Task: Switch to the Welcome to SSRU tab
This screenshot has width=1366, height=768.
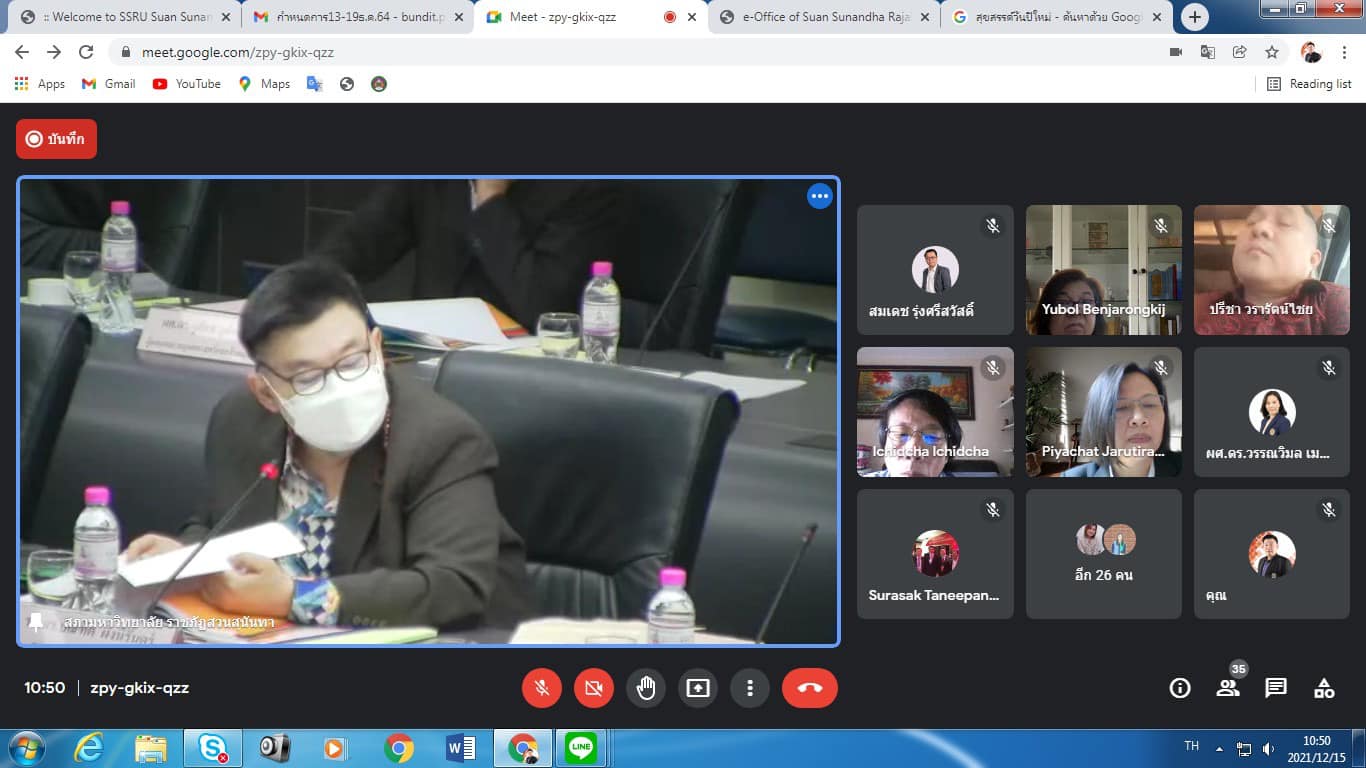Action: click(125, 17)
